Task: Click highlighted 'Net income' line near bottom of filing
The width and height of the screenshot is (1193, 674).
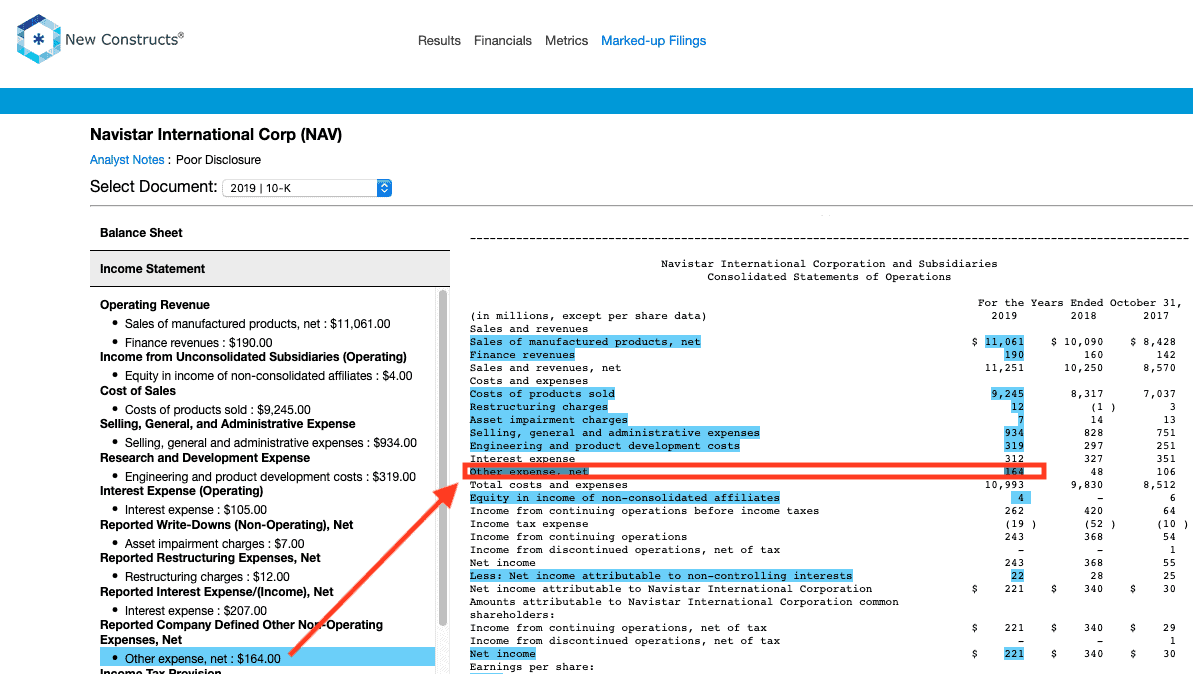Action: (x=502, y=653)
